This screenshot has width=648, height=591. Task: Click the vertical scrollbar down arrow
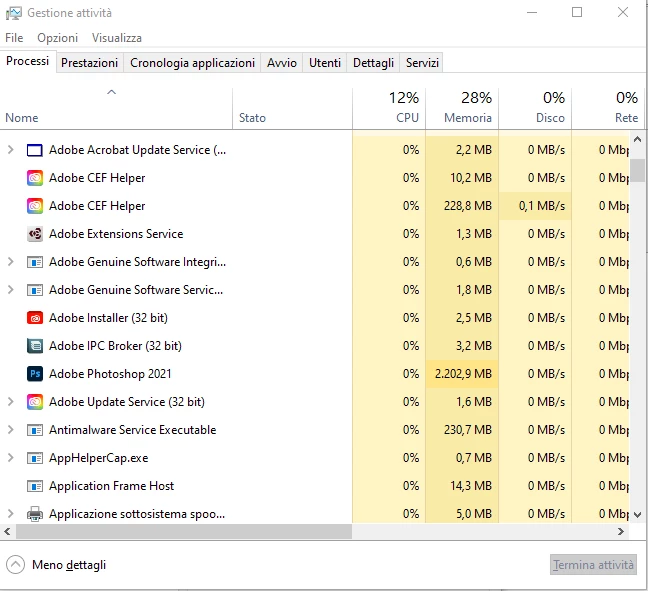[x=637, y=515]
